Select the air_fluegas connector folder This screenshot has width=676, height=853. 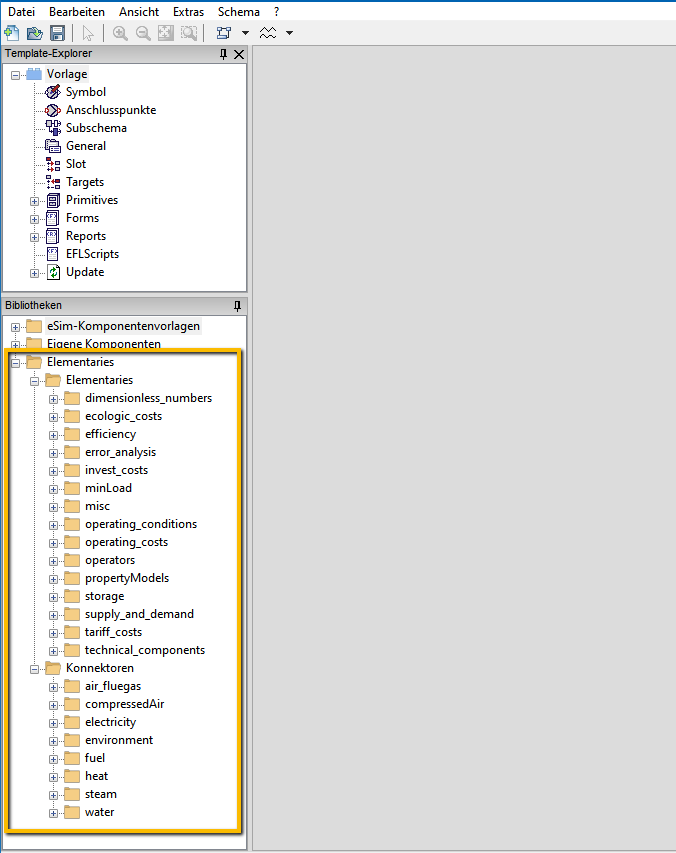113,686
